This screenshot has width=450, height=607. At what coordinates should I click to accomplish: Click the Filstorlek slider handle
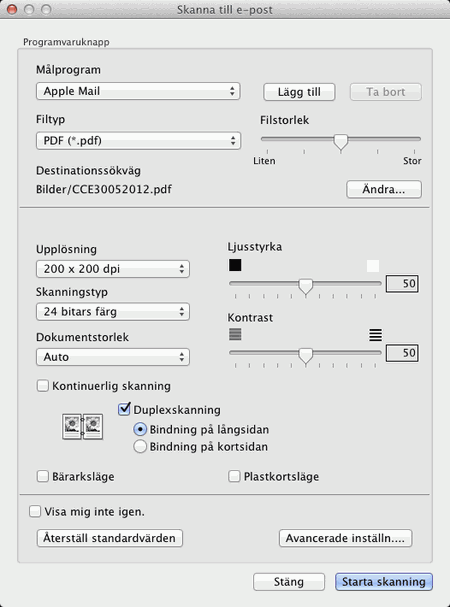[x=341, y=142]
